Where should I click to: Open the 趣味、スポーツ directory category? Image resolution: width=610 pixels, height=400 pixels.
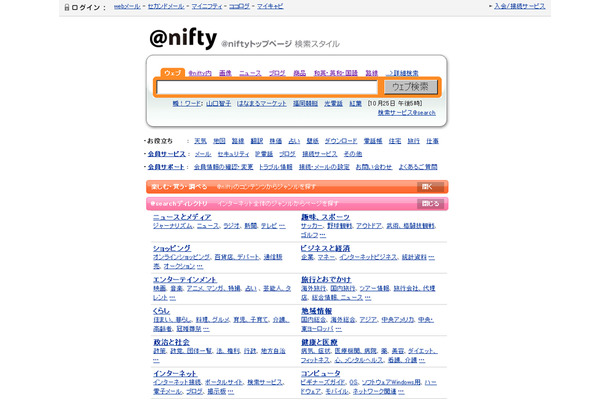click(325, 217)
